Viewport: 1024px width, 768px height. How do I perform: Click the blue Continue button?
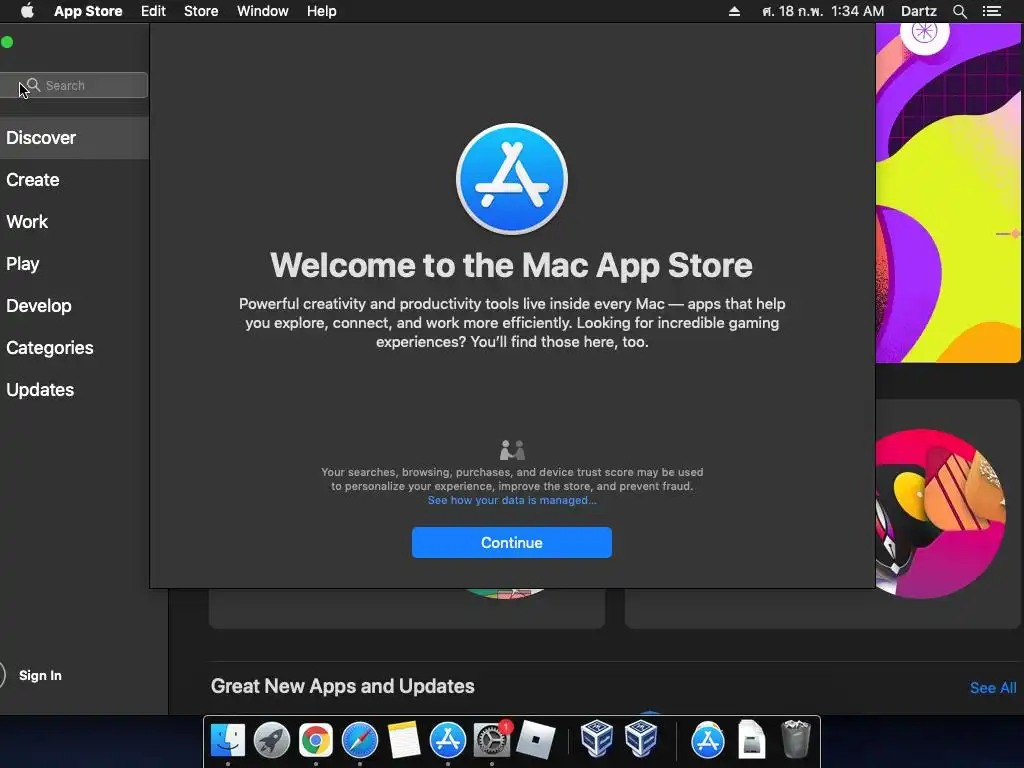click(x=511, y=542)
